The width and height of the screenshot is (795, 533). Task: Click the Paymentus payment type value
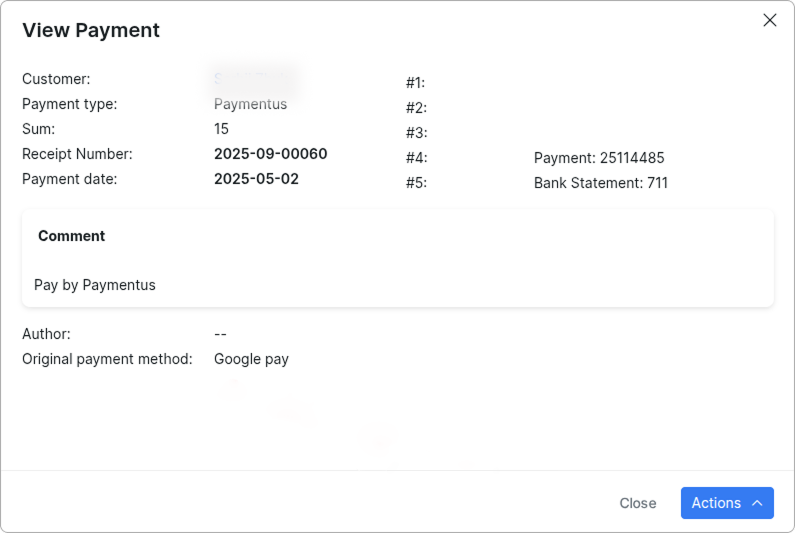coord(250,104)
